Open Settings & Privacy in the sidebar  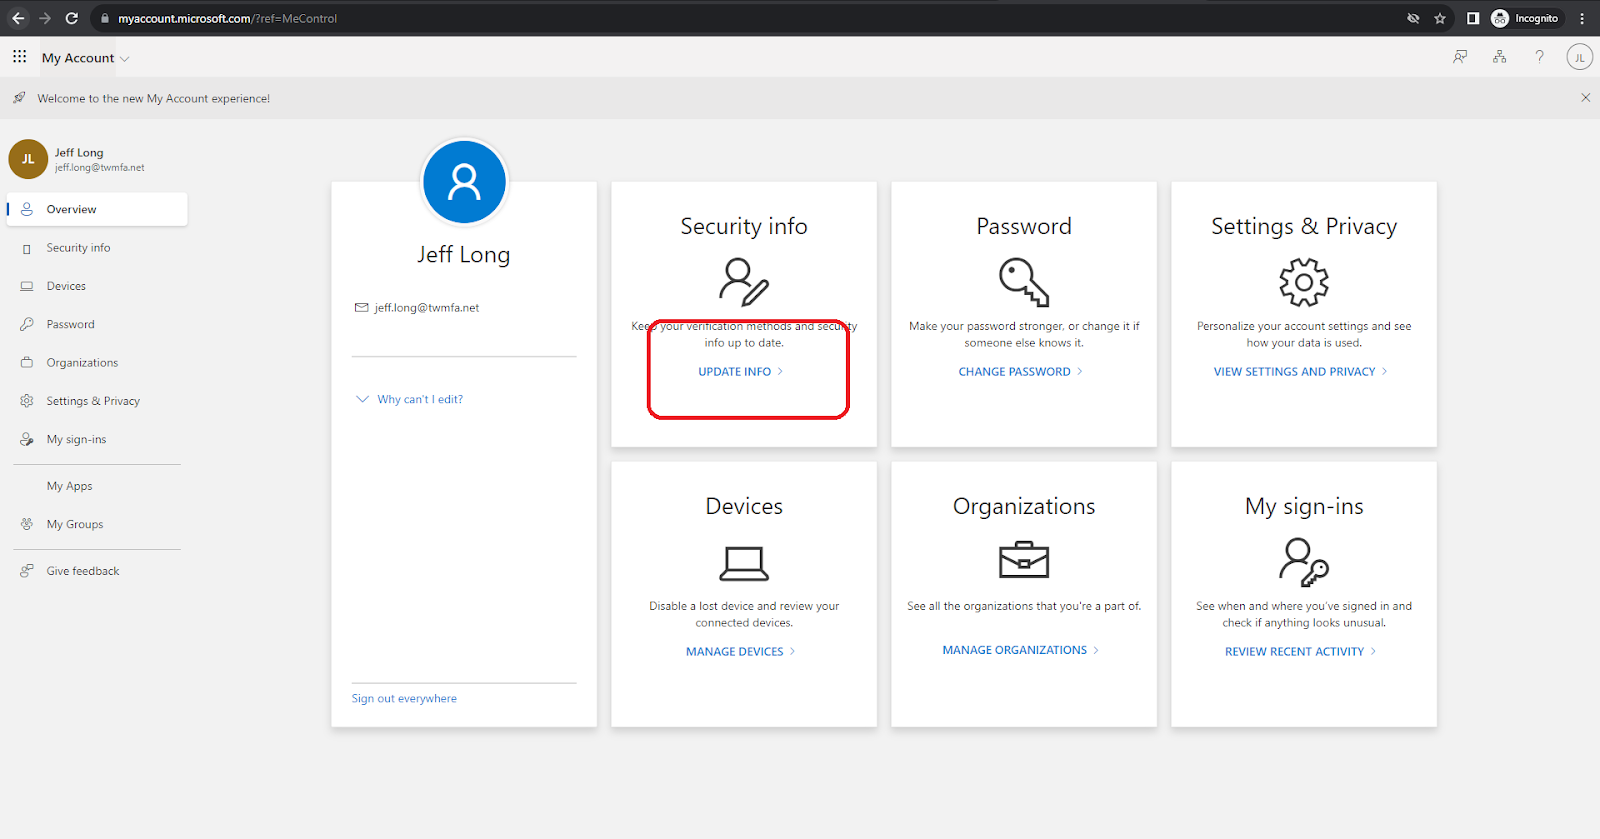(97, 401)
